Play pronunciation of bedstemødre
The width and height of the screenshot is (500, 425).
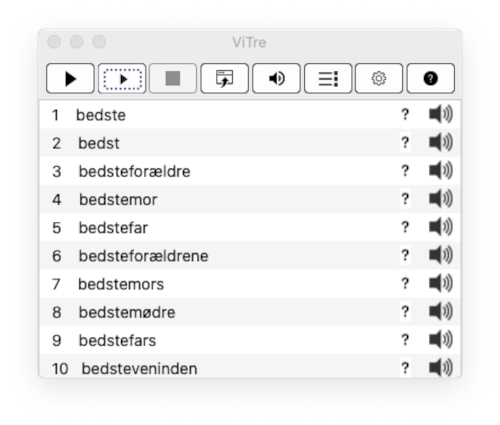click(440, 311)
